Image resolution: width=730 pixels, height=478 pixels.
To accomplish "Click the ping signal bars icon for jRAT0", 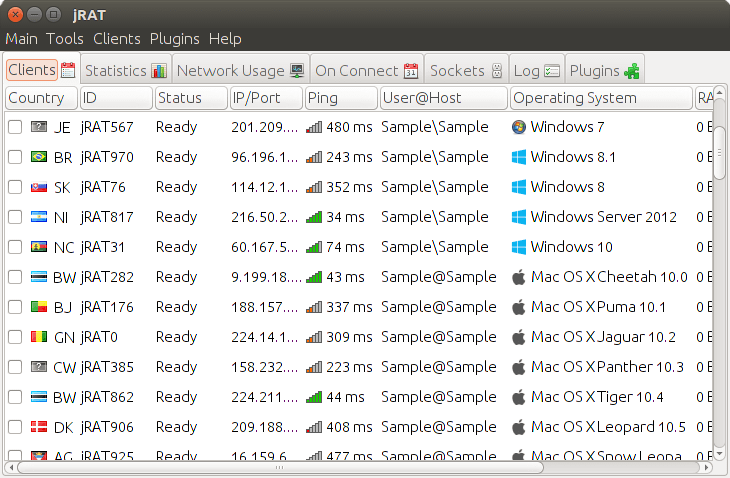I will pyautogui.click(x=315, y=337).
